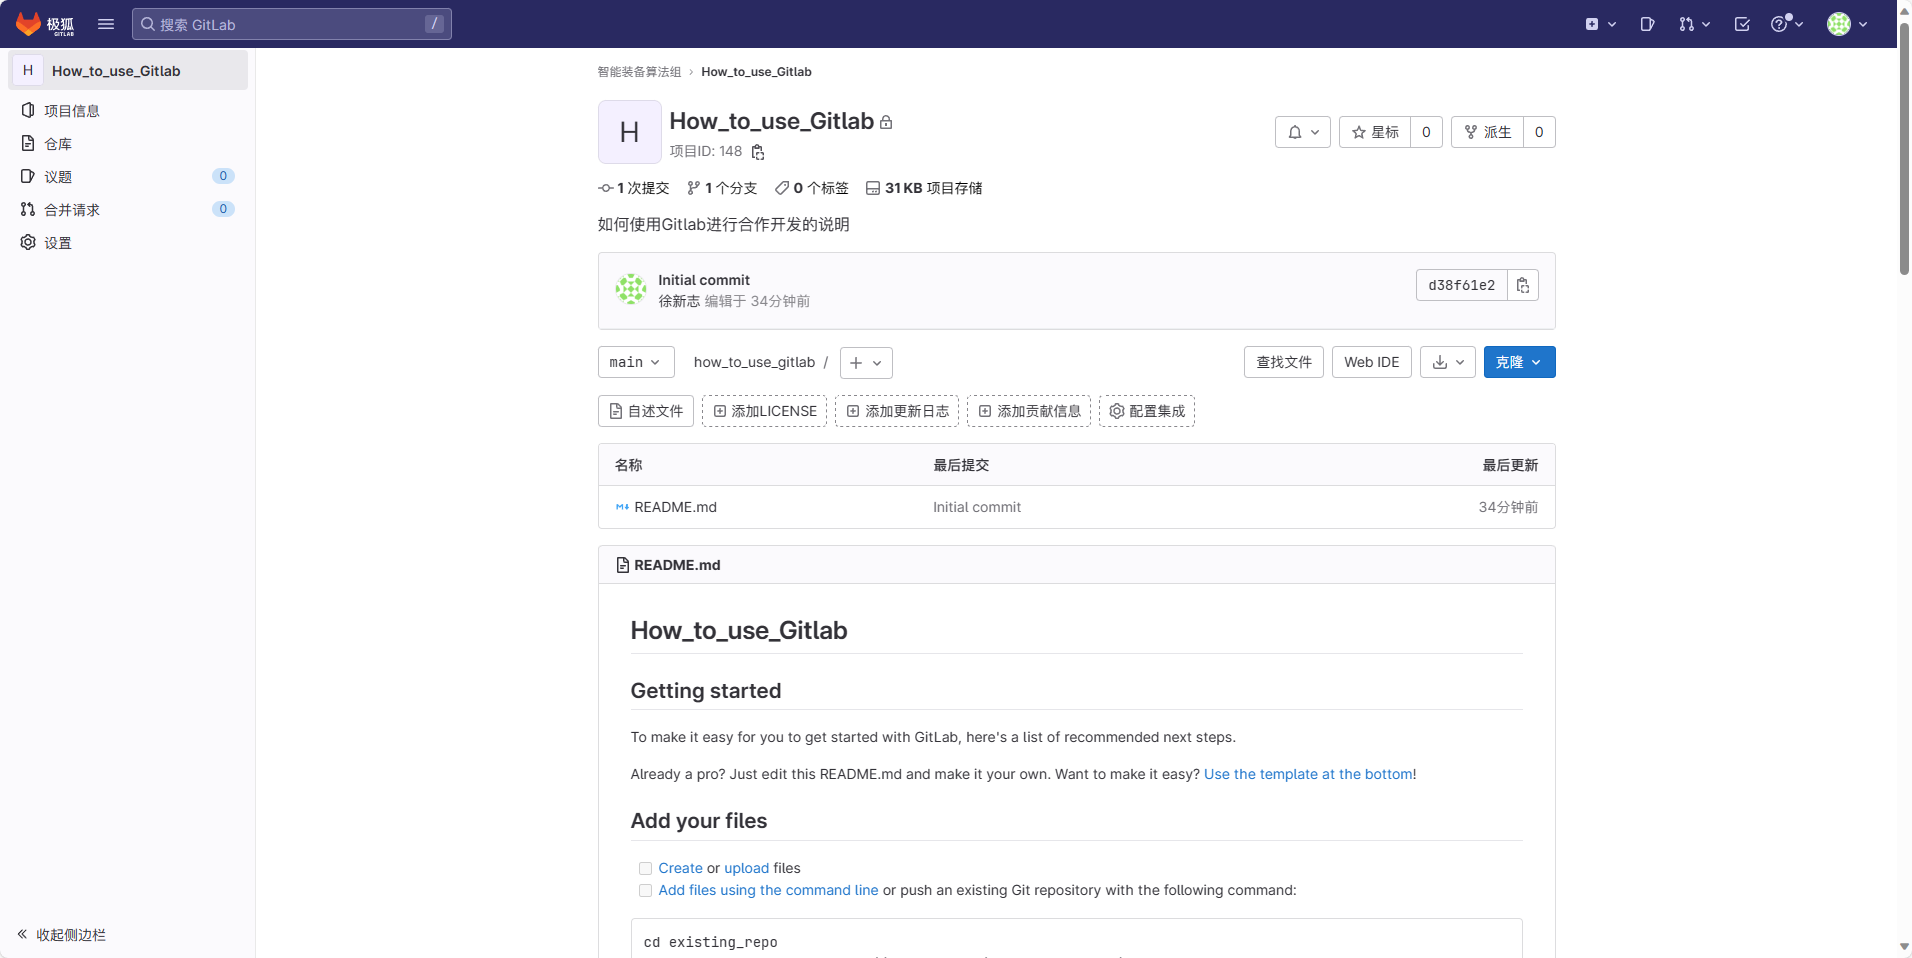Click Add files using the command line link
Image resolution: width=1912 pixels, height=958 pixels.
pos(768,890)
